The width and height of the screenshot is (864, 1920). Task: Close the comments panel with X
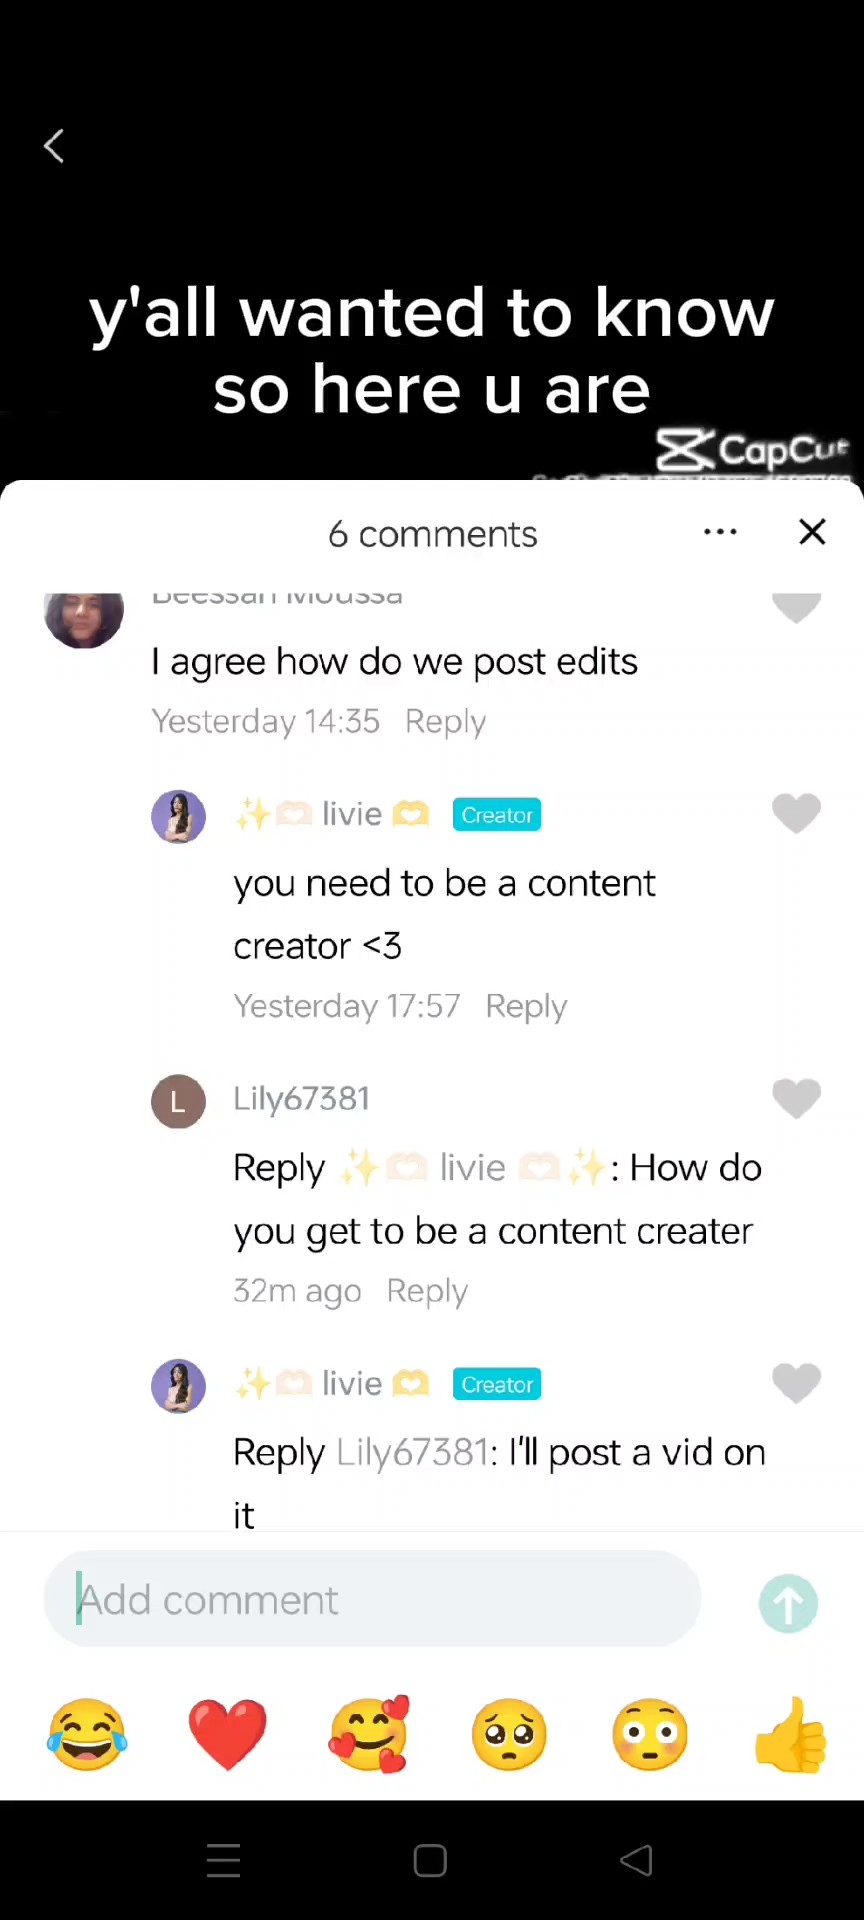point(812,532)
